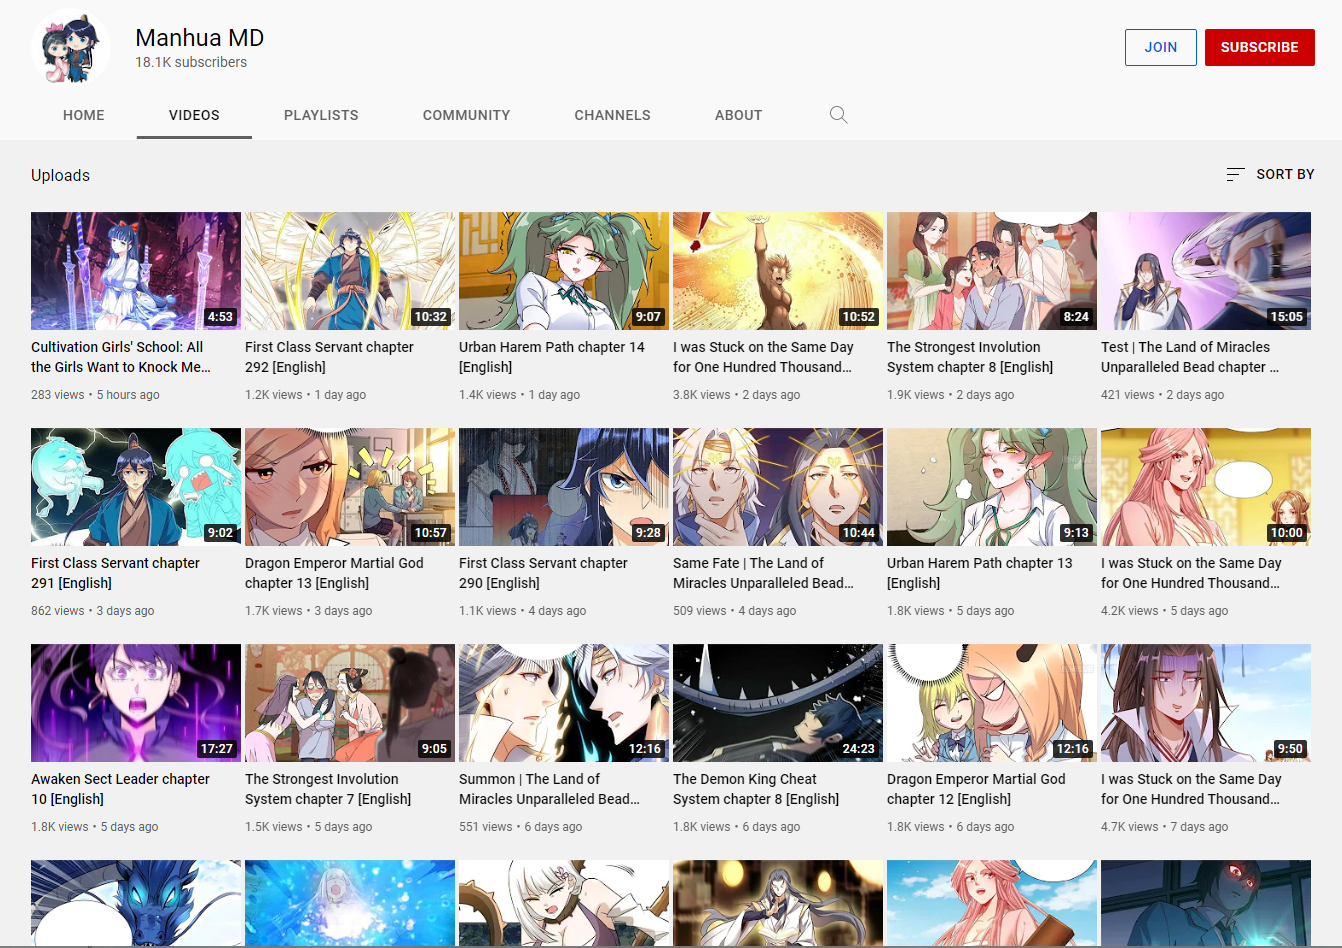Go to the Community tab
Screen dimensions: 1342x948
click(x=466, y=115)
